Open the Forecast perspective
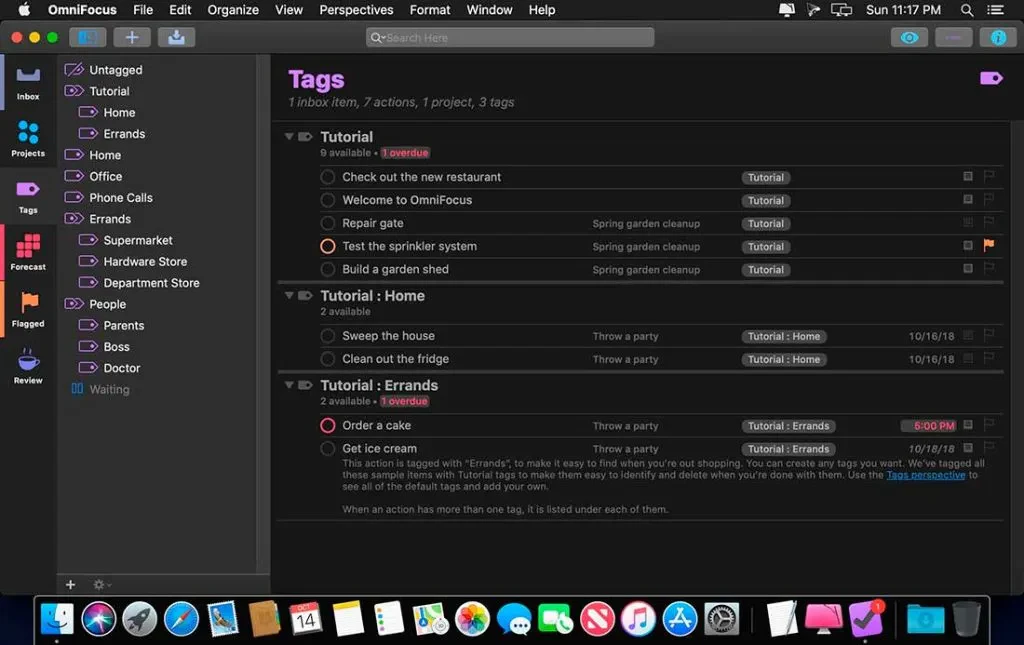The image size is (1024, 645). coord(28,252)
